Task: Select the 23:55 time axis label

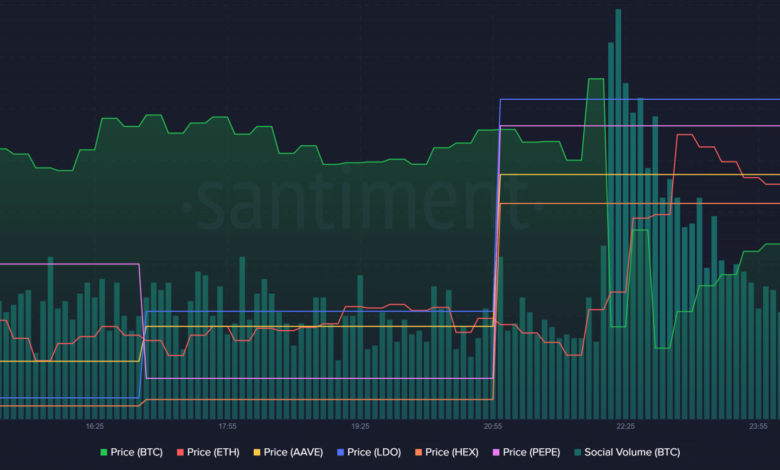Action: [759, 426]
